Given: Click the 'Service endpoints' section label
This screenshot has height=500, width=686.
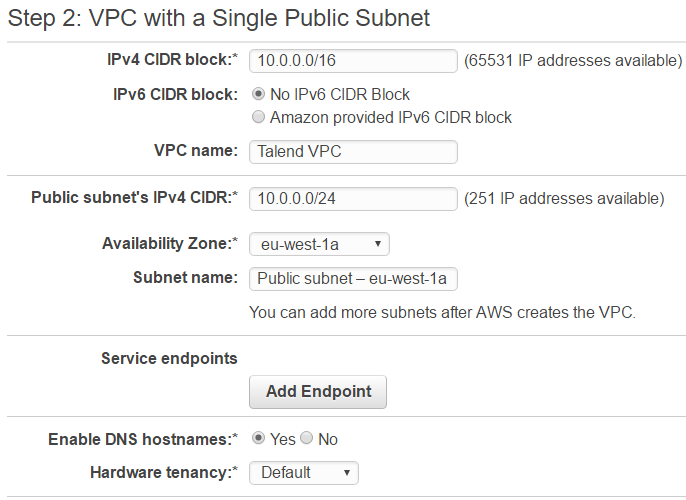Looking at the screenshot, I should tap(169, 358).
